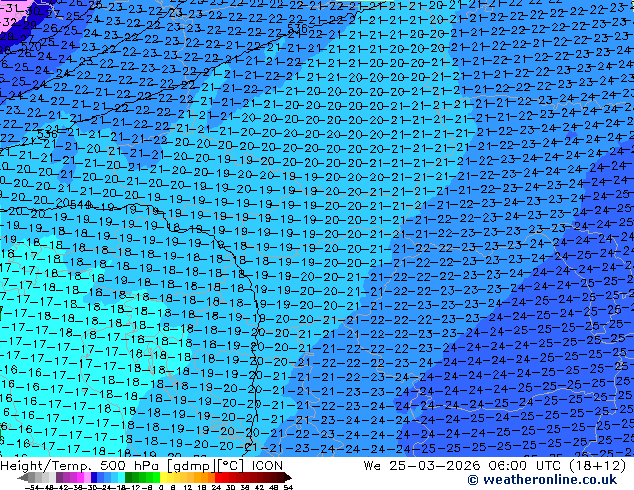Viewport: 634px width, 490px height.
Task: Click the "520" height contour label
Action: [31, 46]
